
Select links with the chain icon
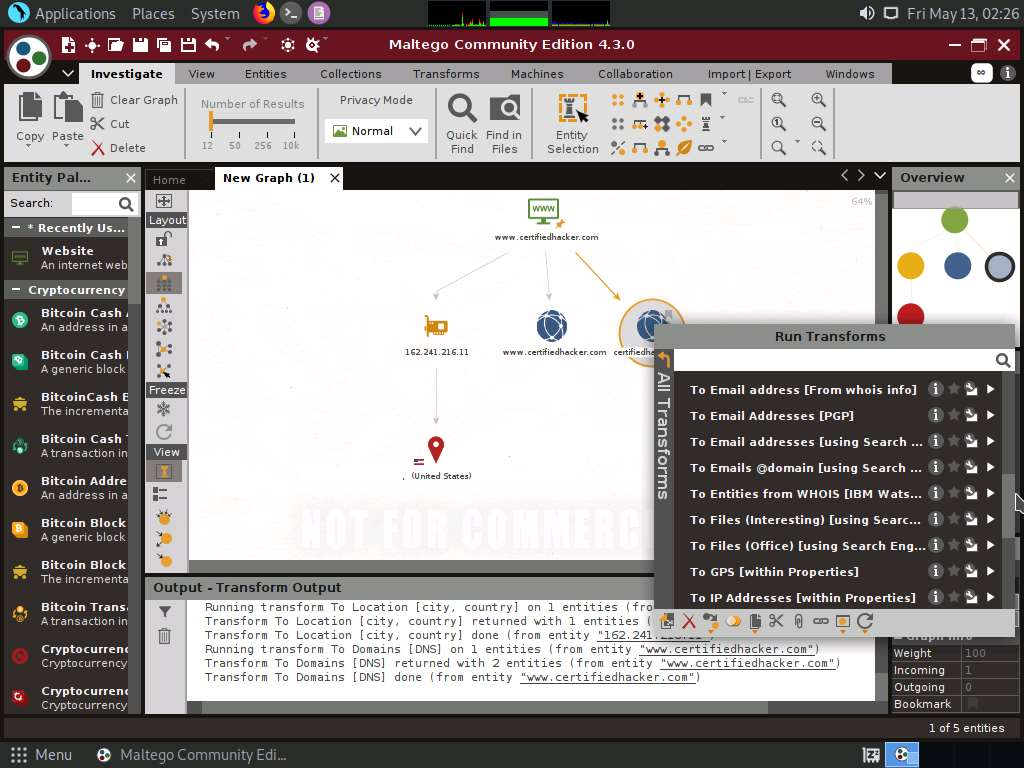pyautogui.click(x=706, y=148)
